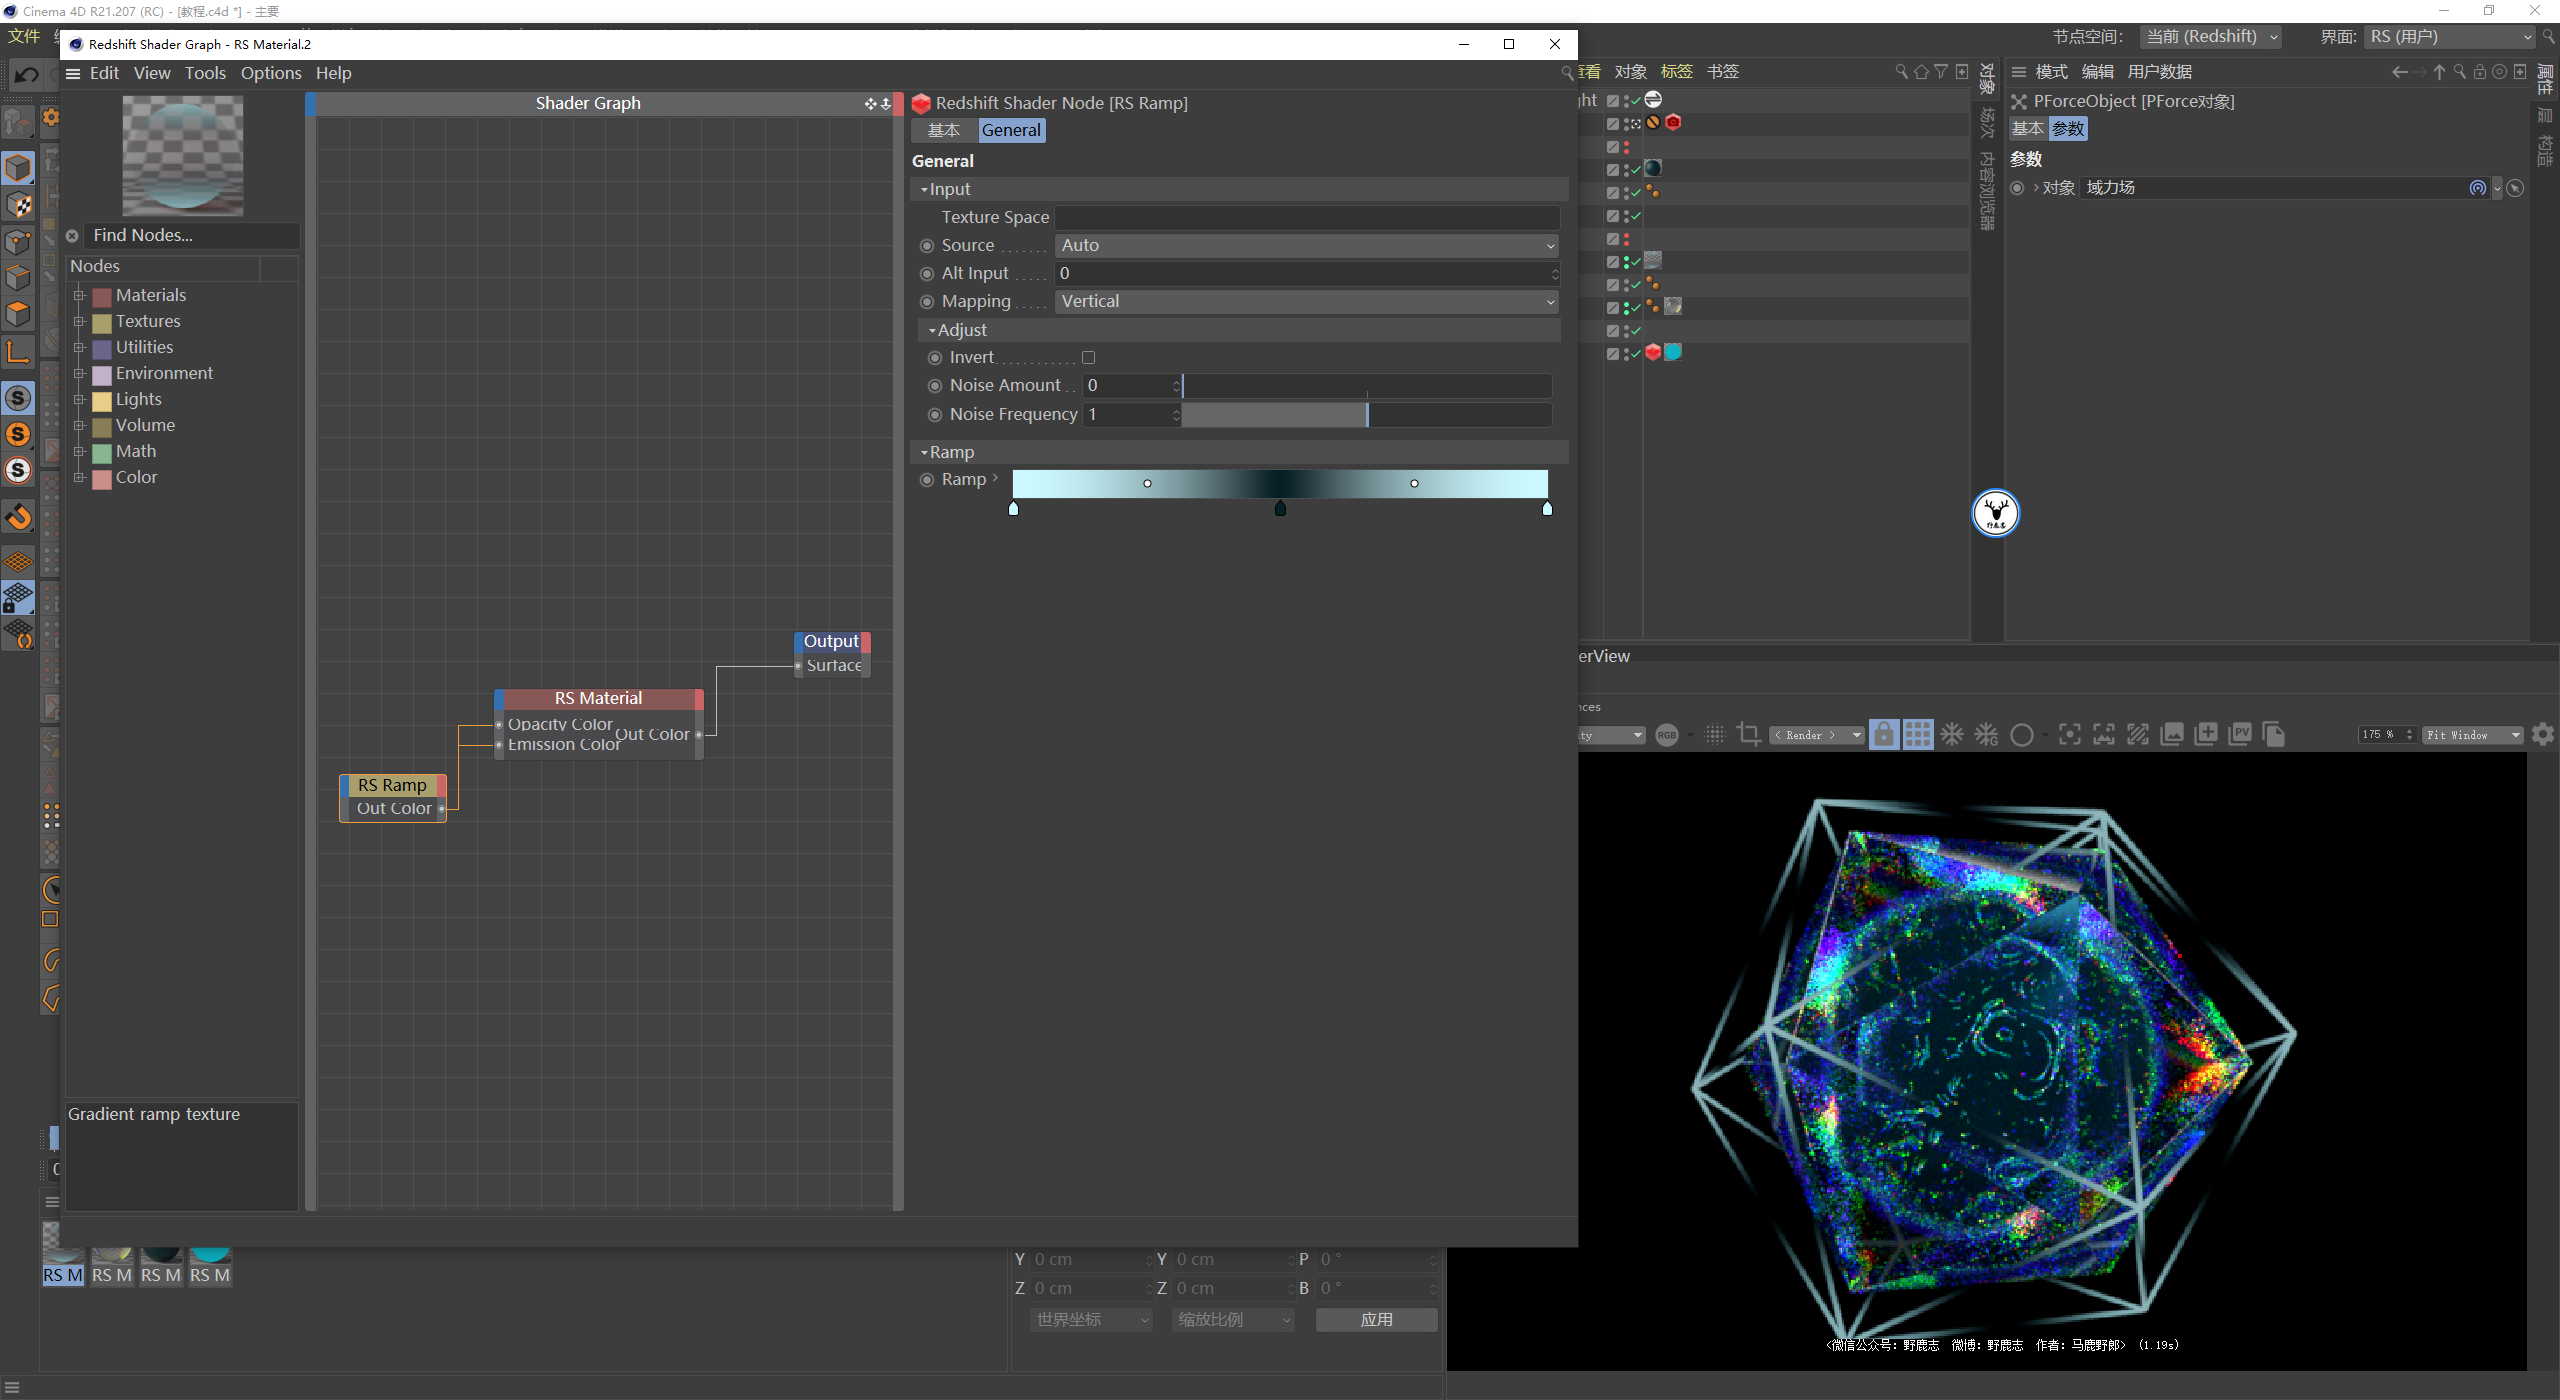Click the PV picture viewer icon
The width and height of the screenshot is (2560, 1400).
pyautogui.click(x=2240, y=735)
